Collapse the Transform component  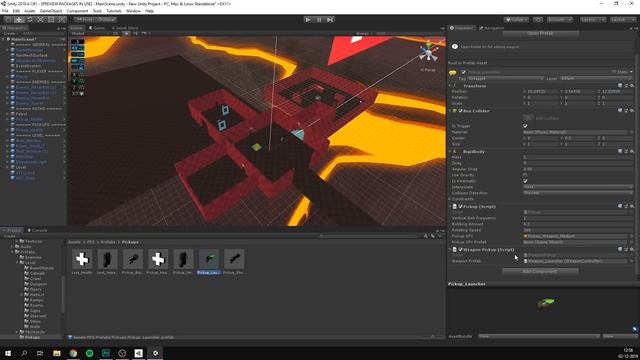click(451, 86)
